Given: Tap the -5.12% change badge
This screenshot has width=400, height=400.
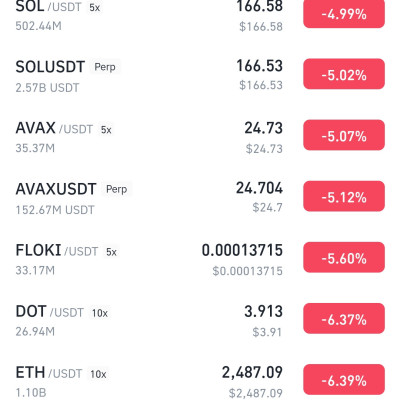Looking at the screenshot, I should point(344,196).
